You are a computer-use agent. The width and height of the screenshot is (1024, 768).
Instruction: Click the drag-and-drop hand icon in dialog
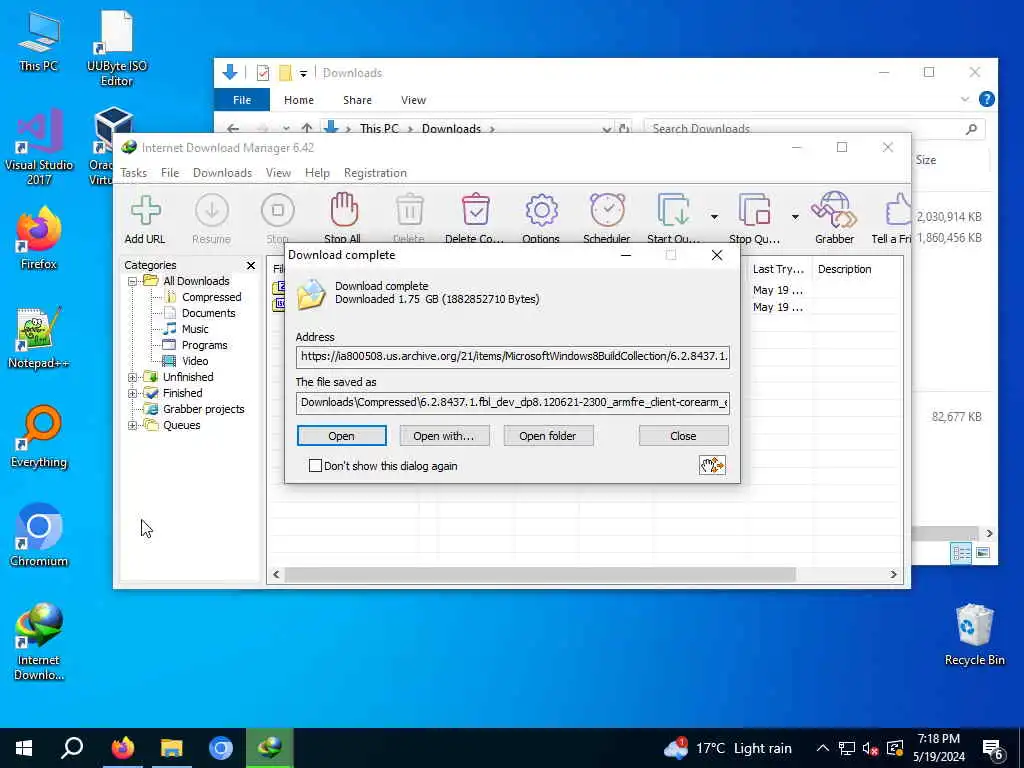(x=712, y=465)
